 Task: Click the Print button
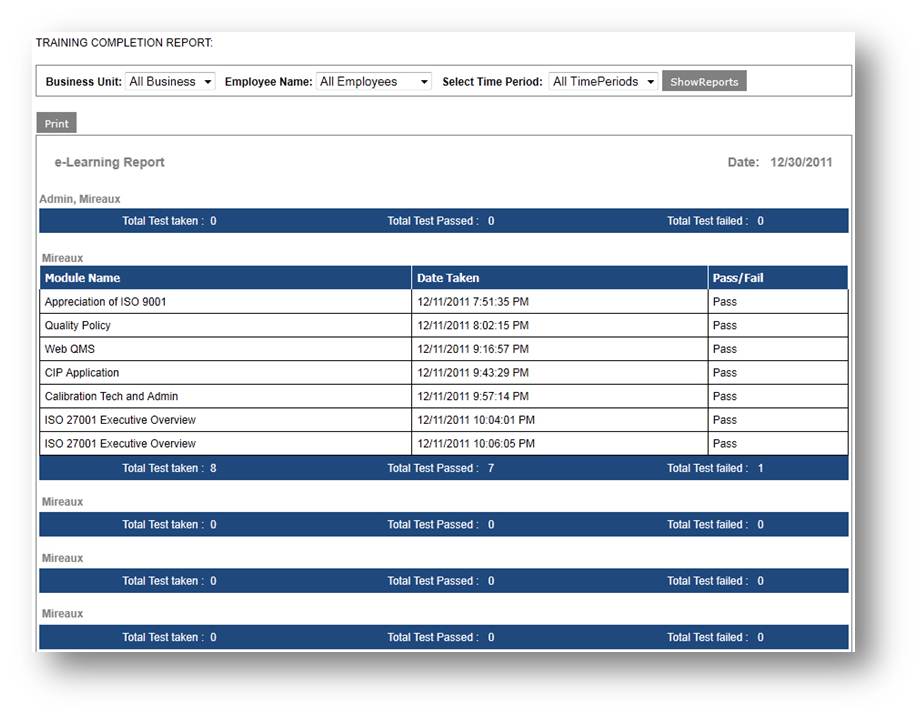56,123
